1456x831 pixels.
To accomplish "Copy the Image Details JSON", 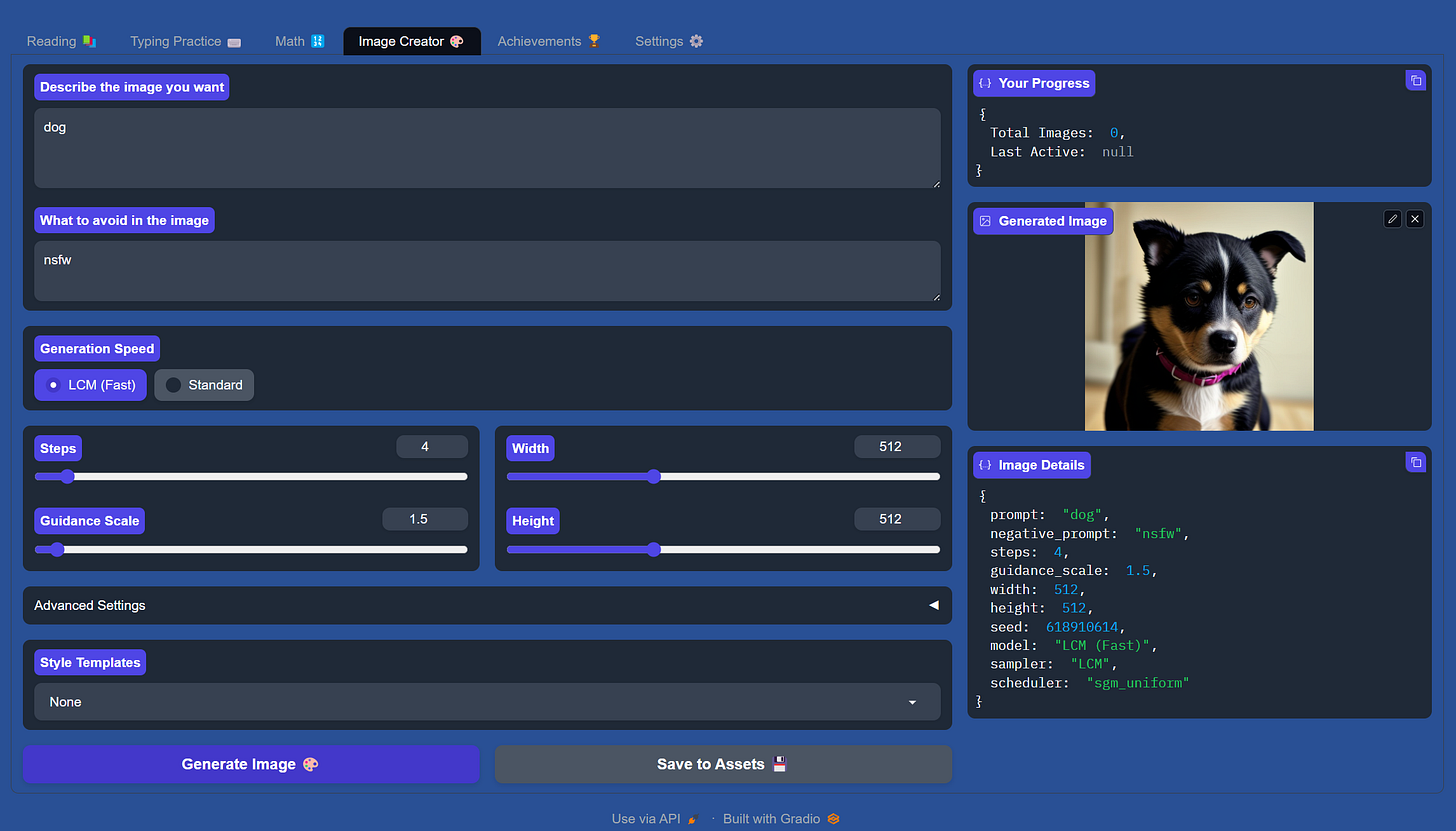I will tap(1415, 462).
